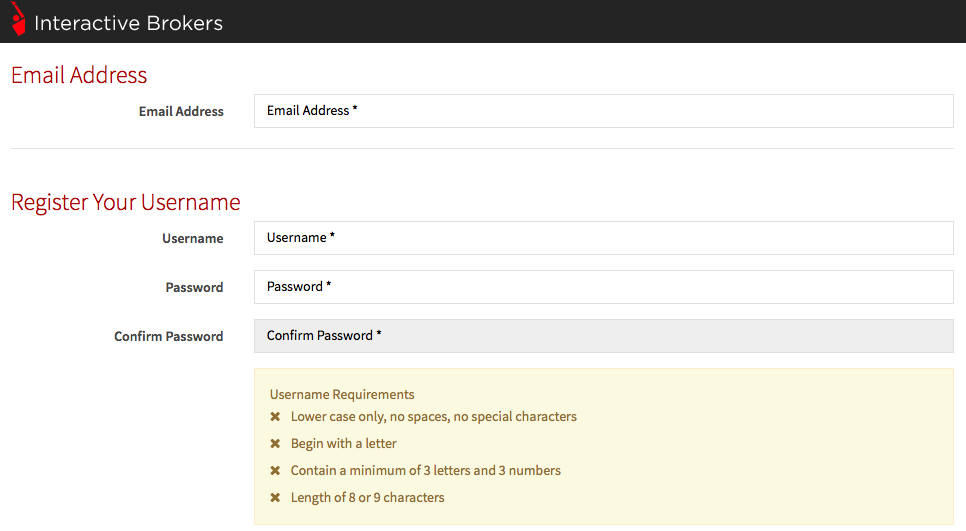966x531 pixels.
Task: Click into the Password input box
Action: coord(603,287)
